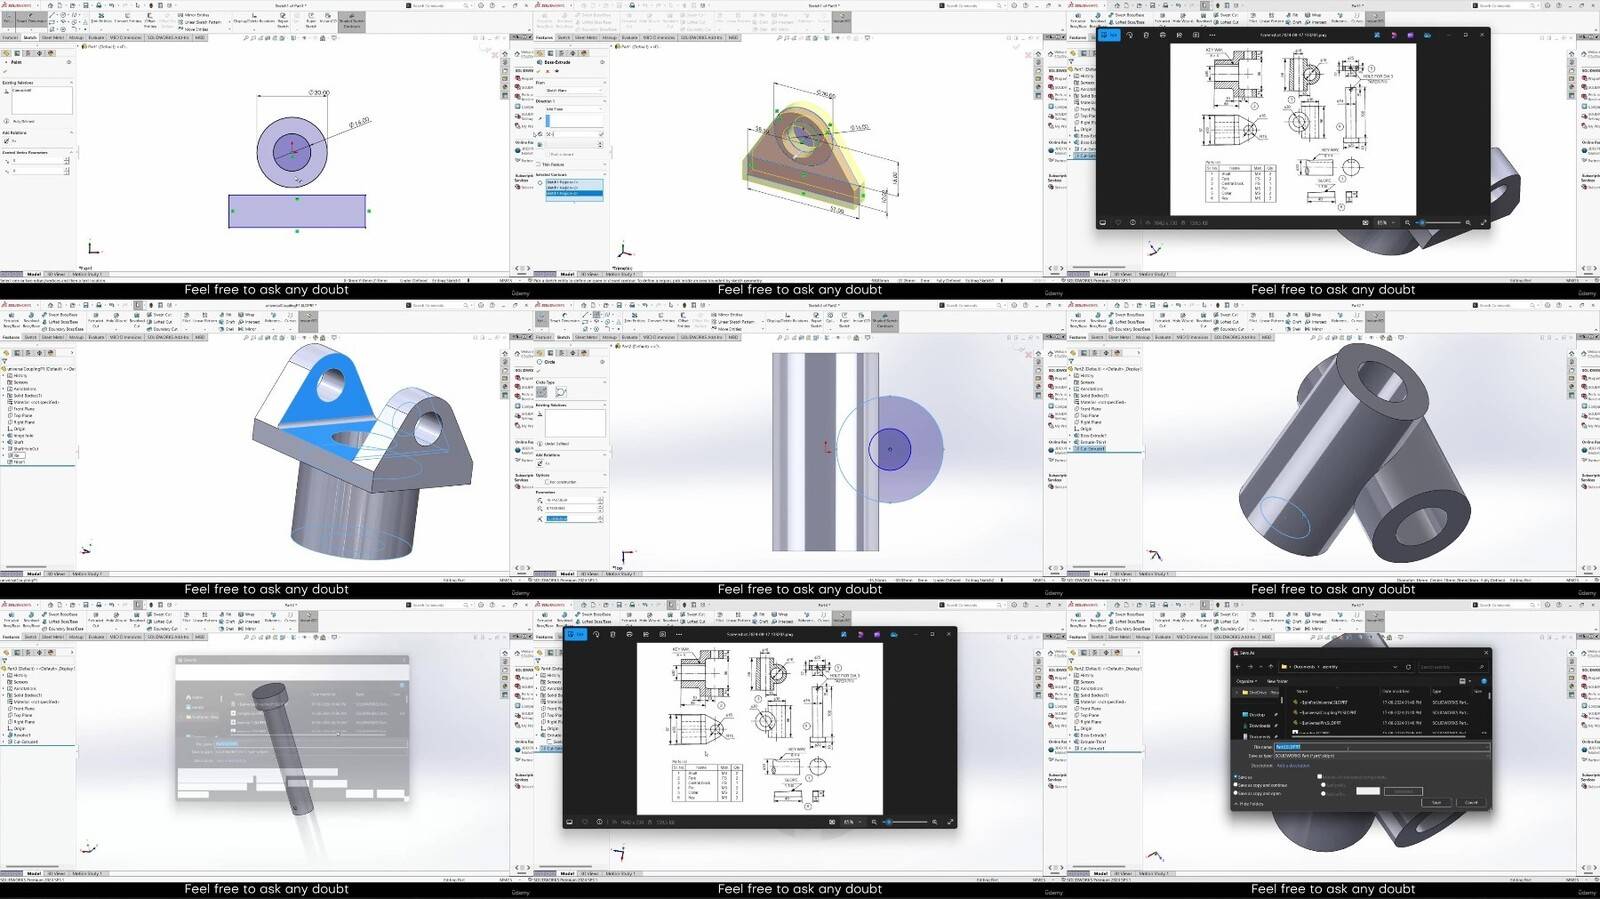This screenshot has width=1600, height=899.
Task: Open Blind end condition dropdown in Boss-Extrude panel
Action: point(574,109)
